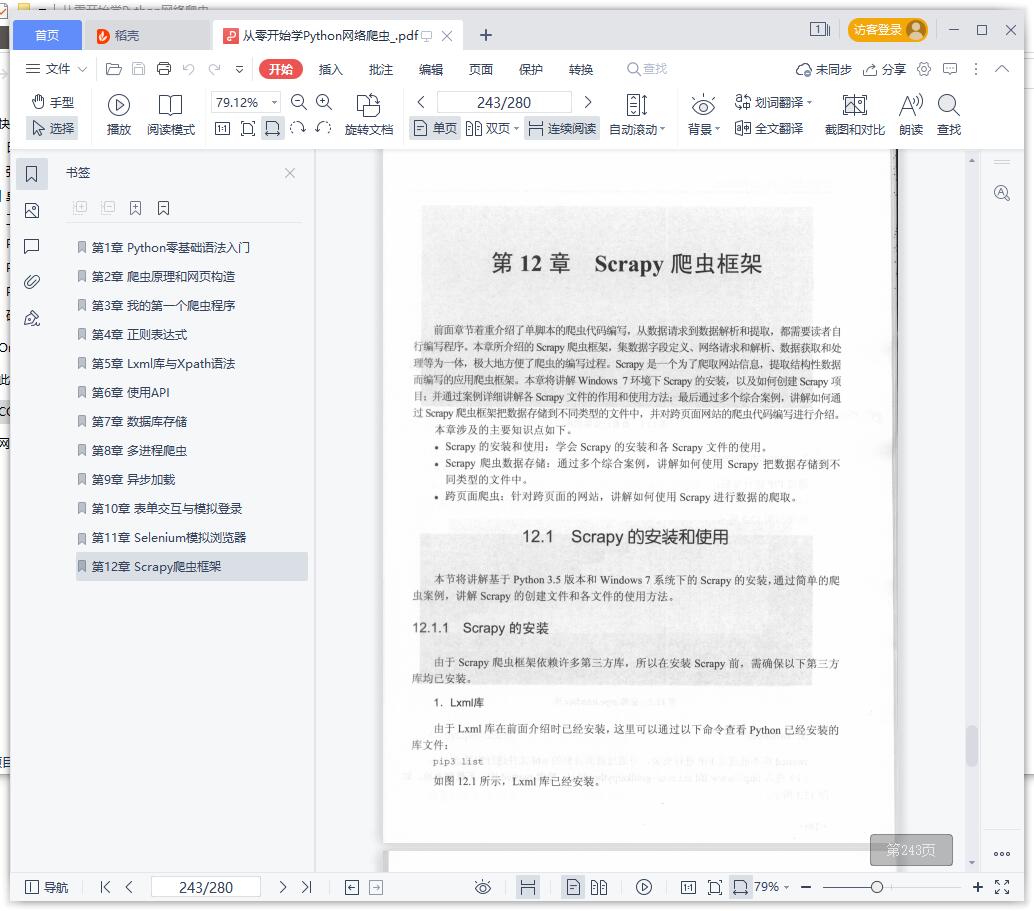
Task: Switch to the Insert ribbon tab
Action: tap(330, 69)
